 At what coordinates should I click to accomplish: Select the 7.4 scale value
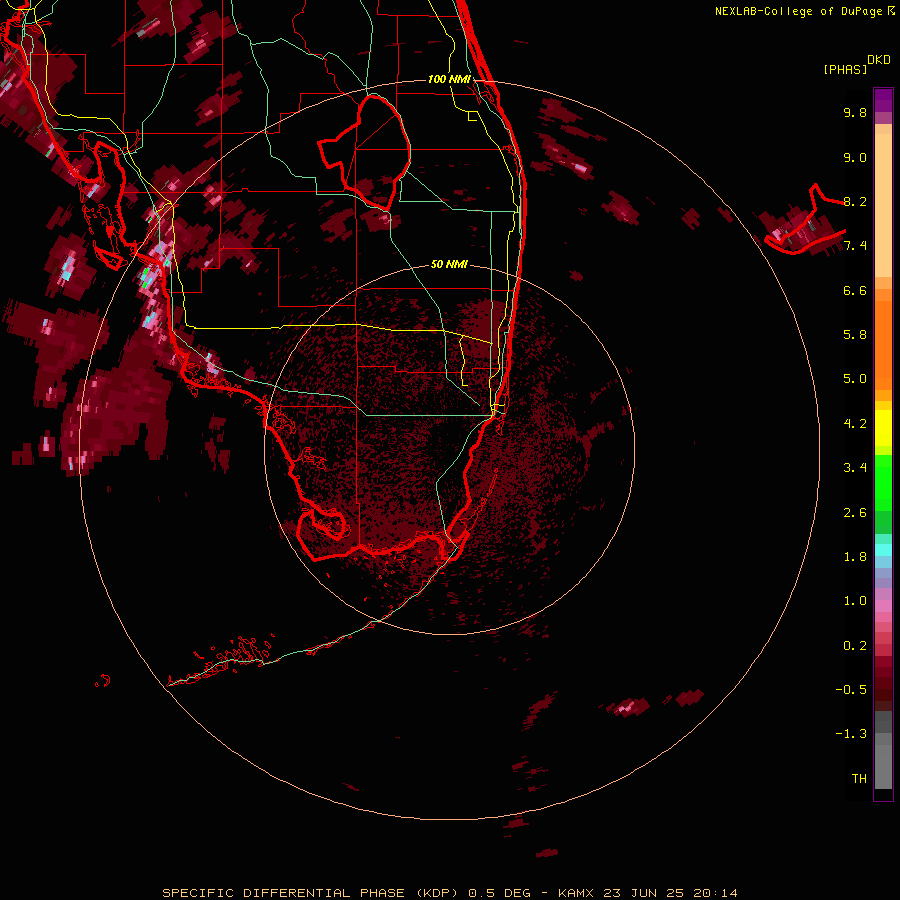[x=855, y=246]
